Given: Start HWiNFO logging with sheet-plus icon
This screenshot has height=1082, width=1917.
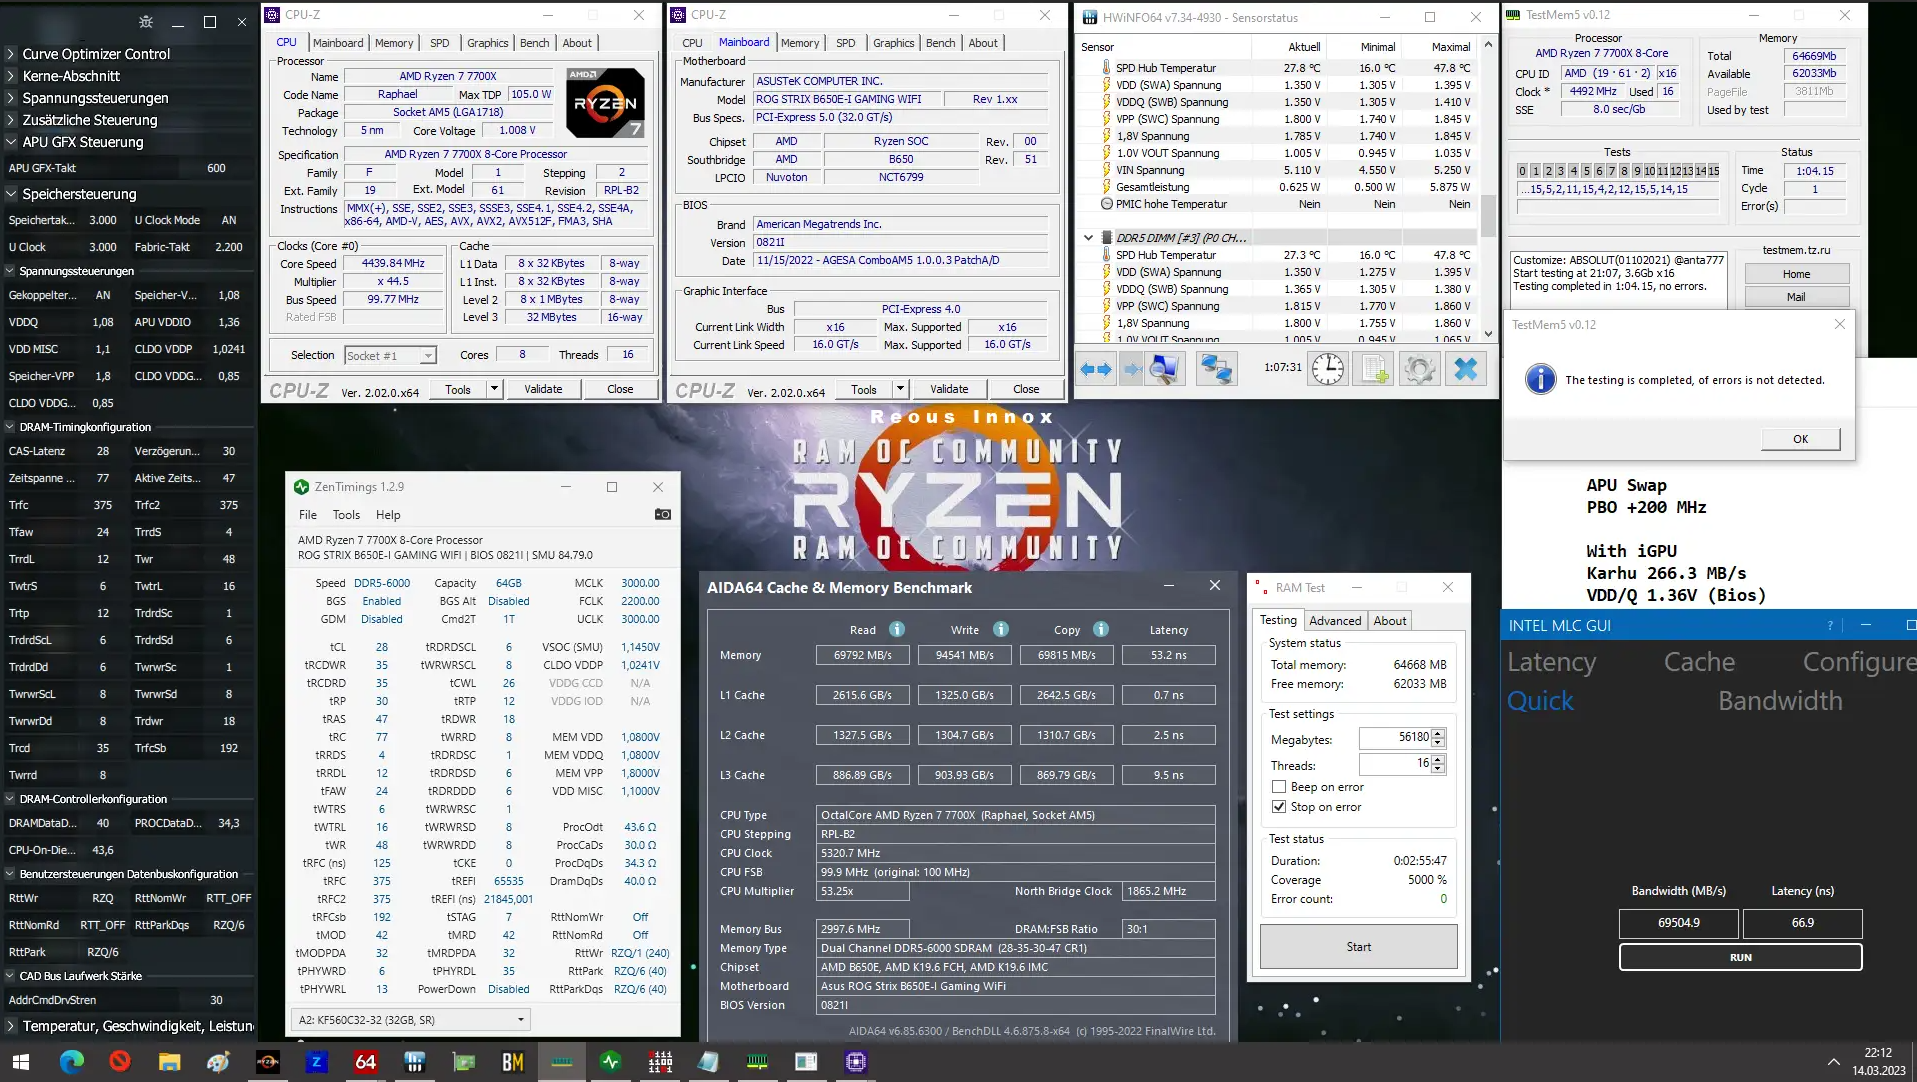Looking at the screenshot, I should [x=1374, y=369].
